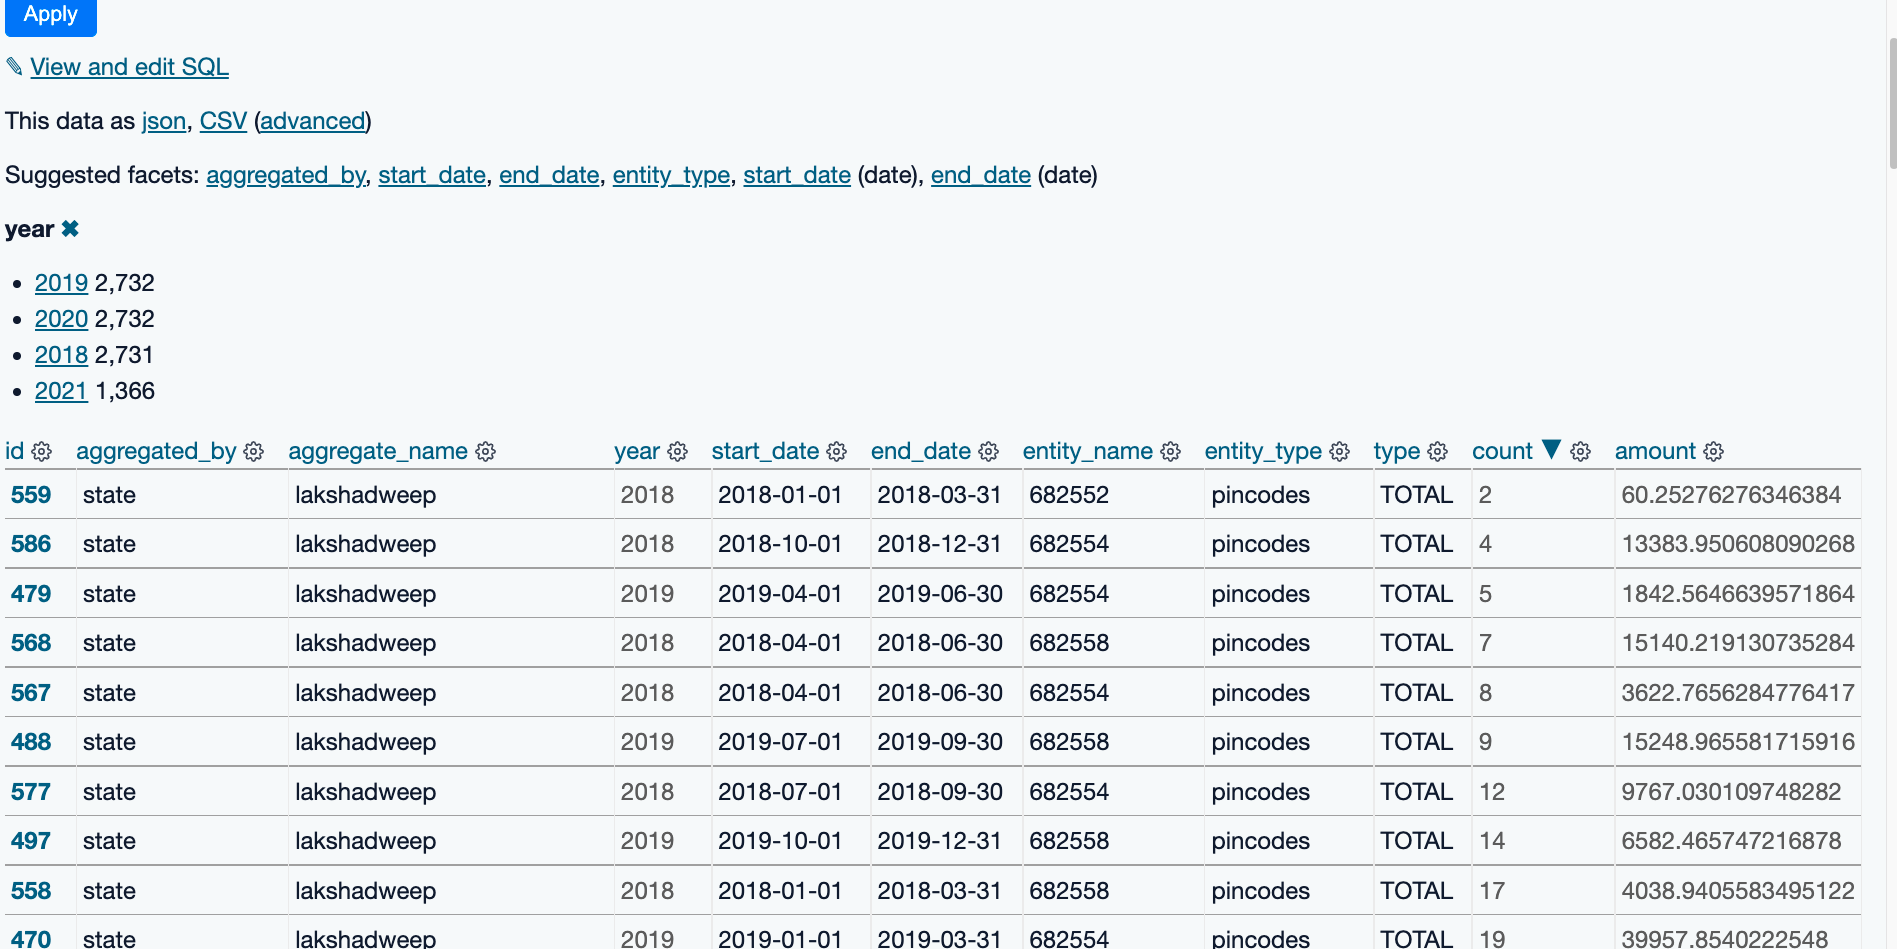Image resolution: width=1897 pixels, height=949 pixels.
Task: Open start_date column gear menu
Action: point(837,452)
